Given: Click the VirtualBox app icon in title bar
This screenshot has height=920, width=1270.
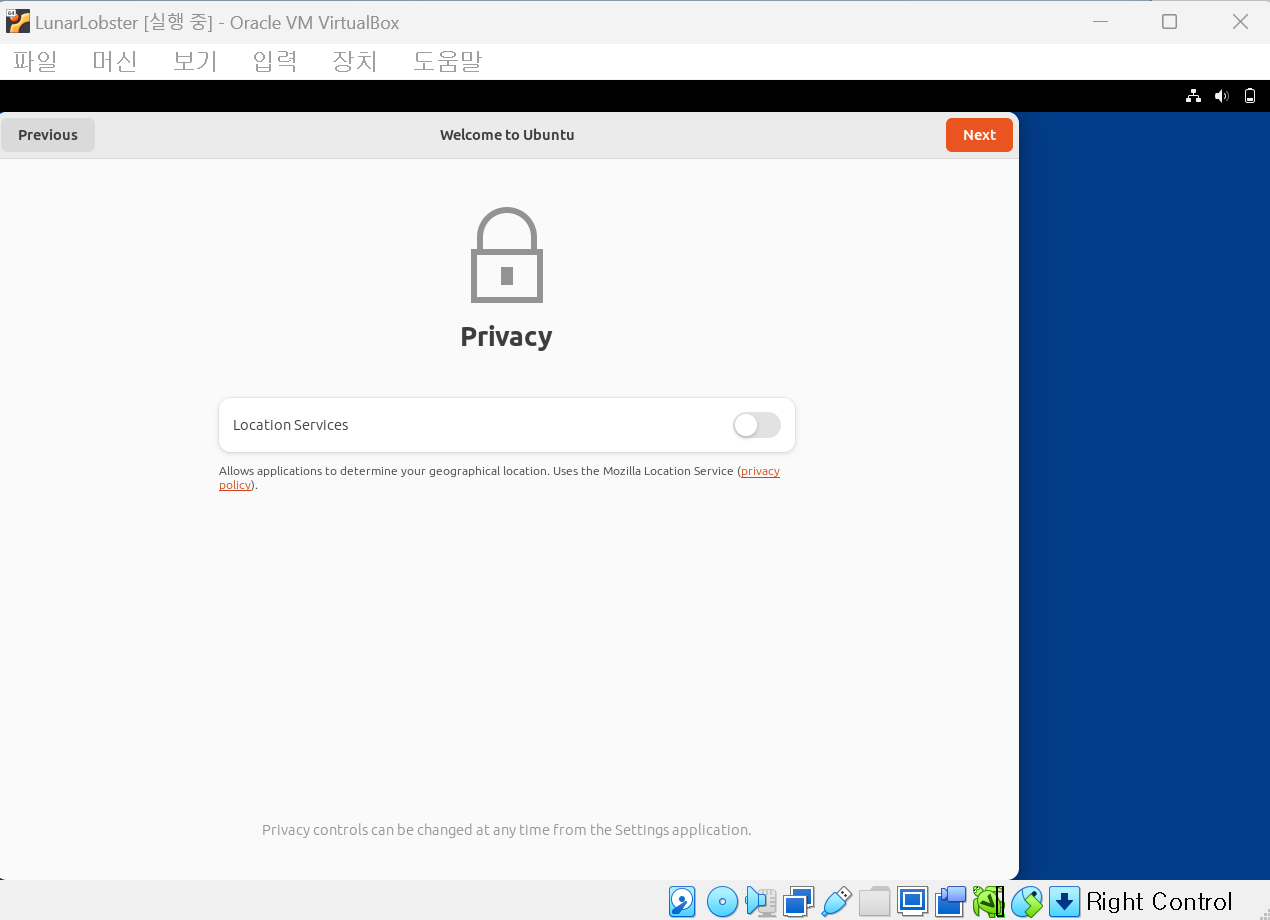Looking at the screenshot, I should point(17,21).
